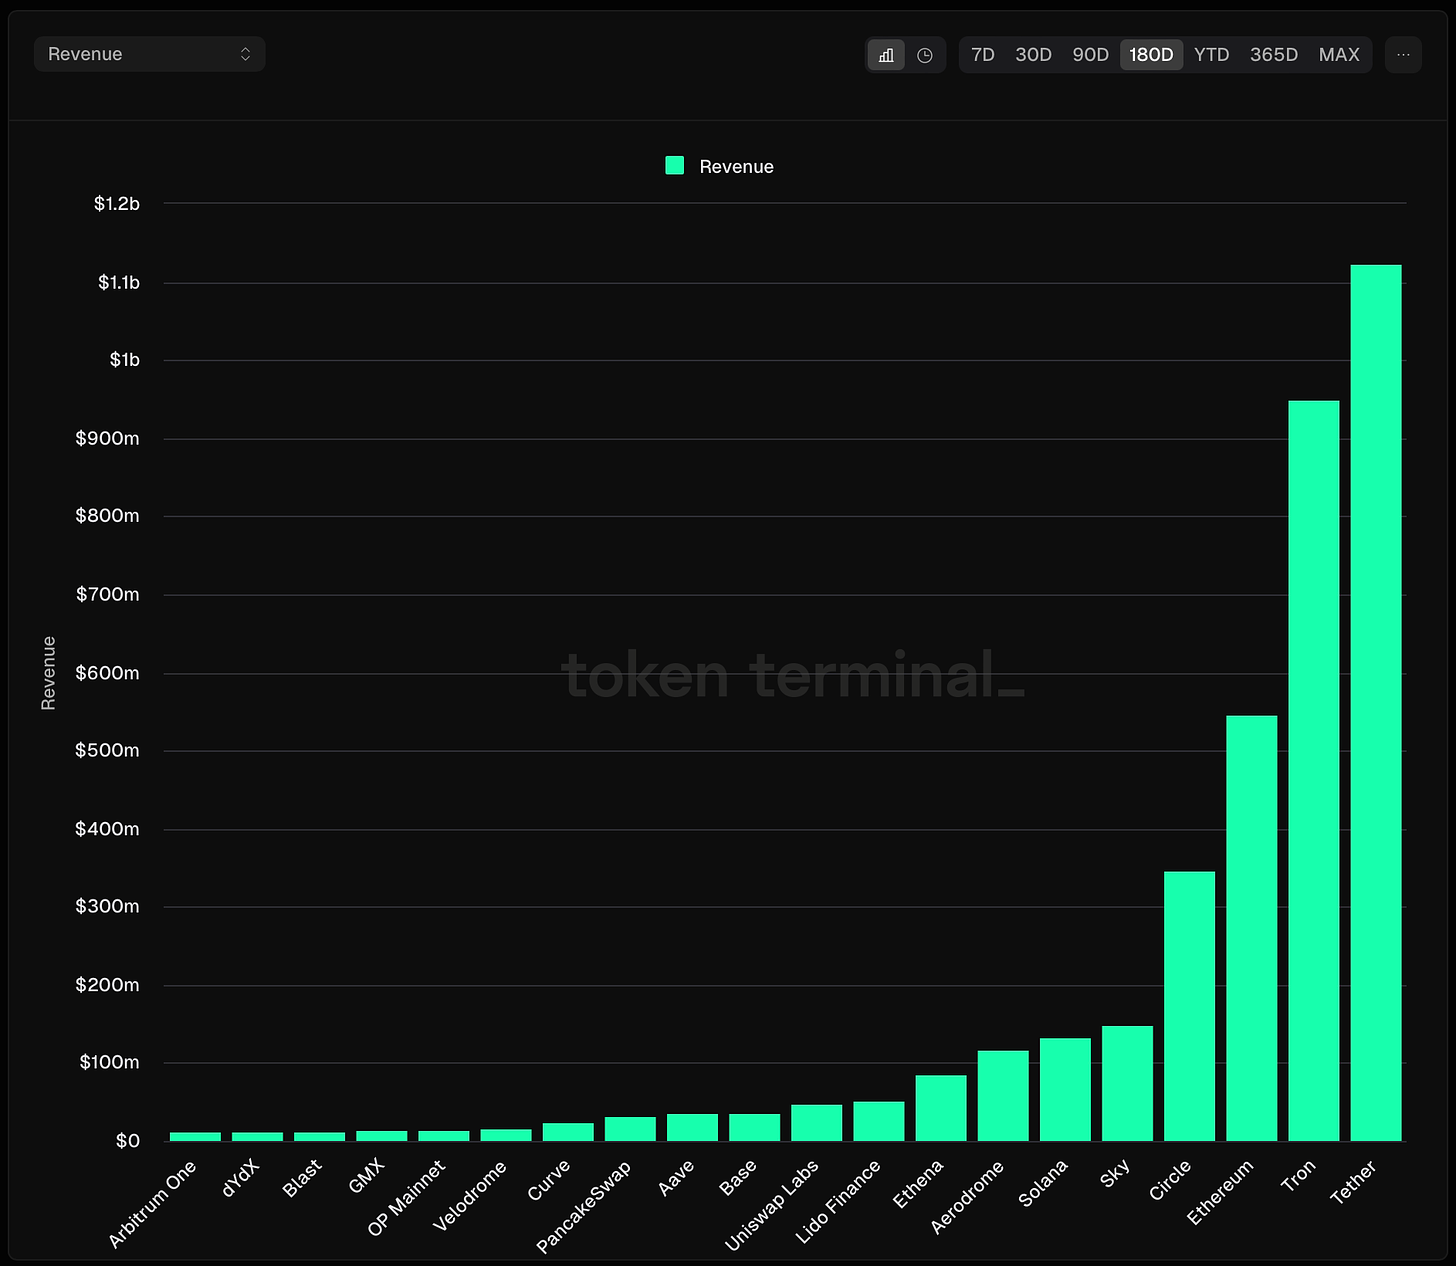1456x1266 pixels.
Task: Click the tallest Tether revenue bar
Action: click(1375, 700)
